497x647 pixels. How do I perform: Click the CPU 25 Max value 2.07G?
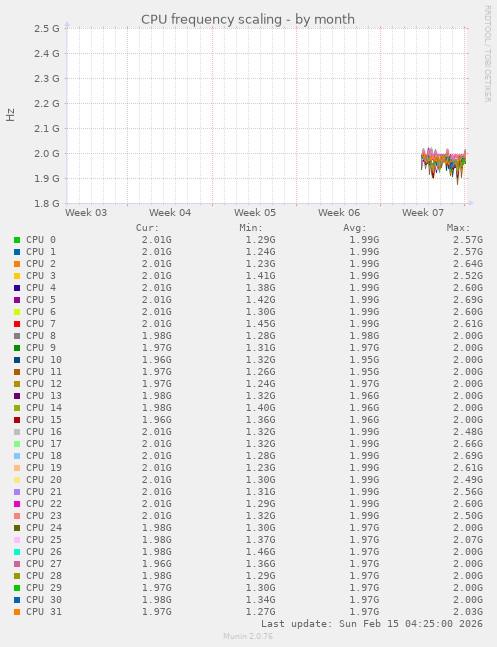[468, 540]
